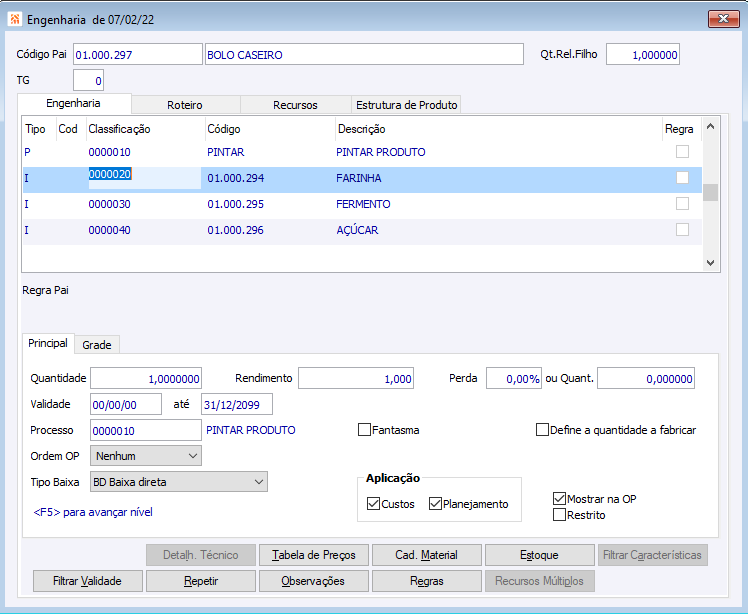
Task: Open the Estrutura de Produto tab
Action: click(406, 105)
